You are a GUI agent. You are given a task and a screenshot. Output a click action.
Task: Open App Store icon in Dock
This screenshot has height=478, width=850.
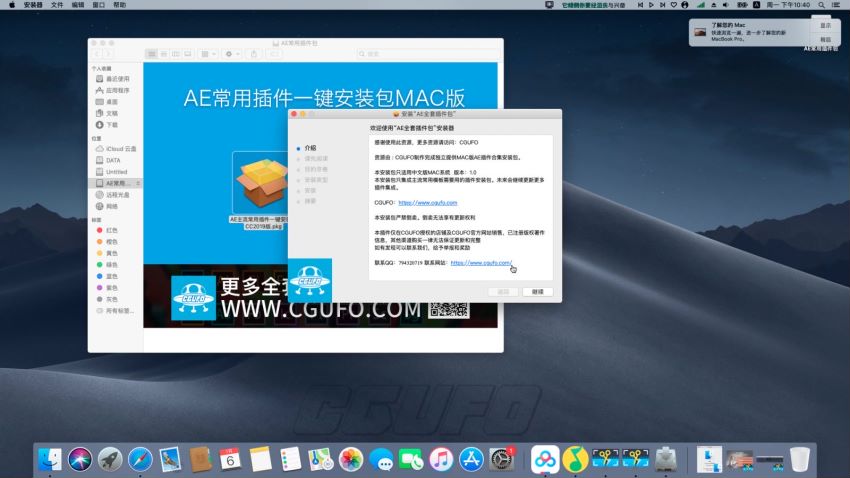(471, 459)
